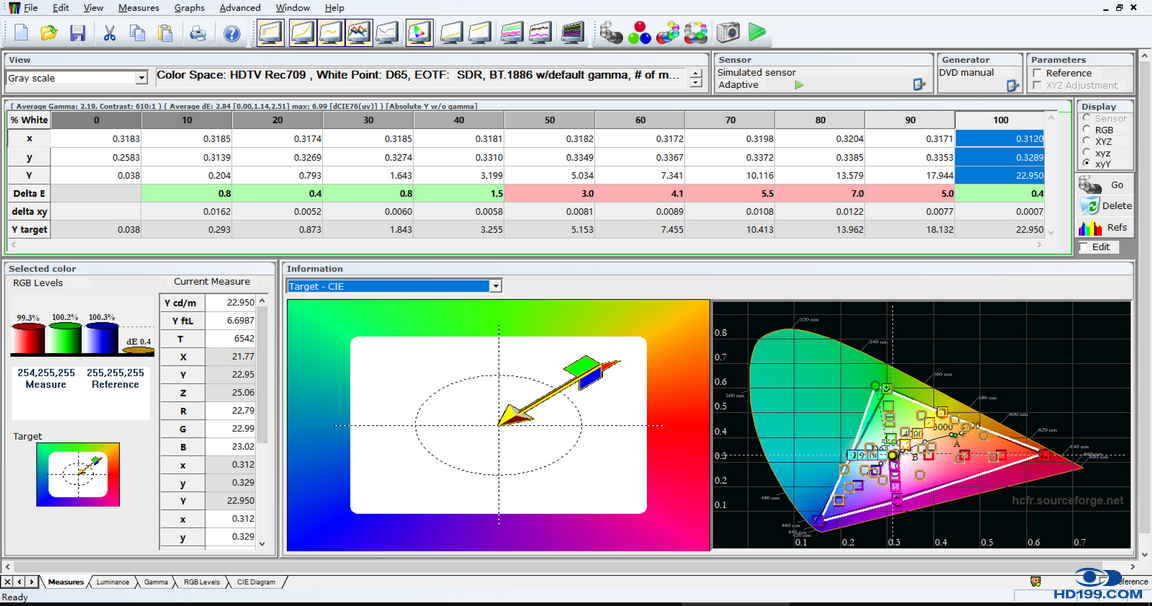Create a new document with the toolbar icon
Viewport: 1152px width, 606px height.
(21, 32)
